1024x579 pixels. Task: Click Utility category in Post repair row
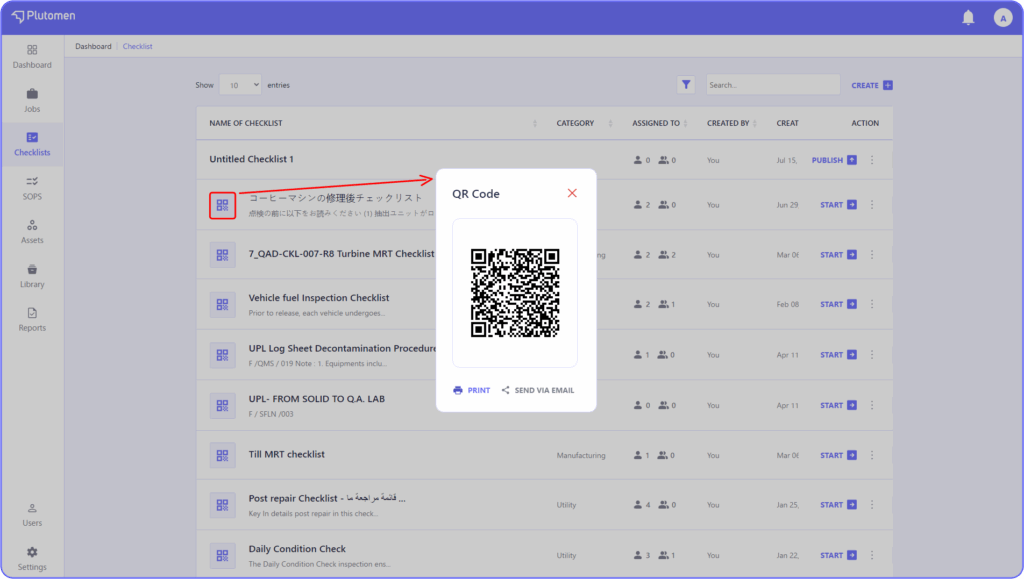[x=566, y=505]
